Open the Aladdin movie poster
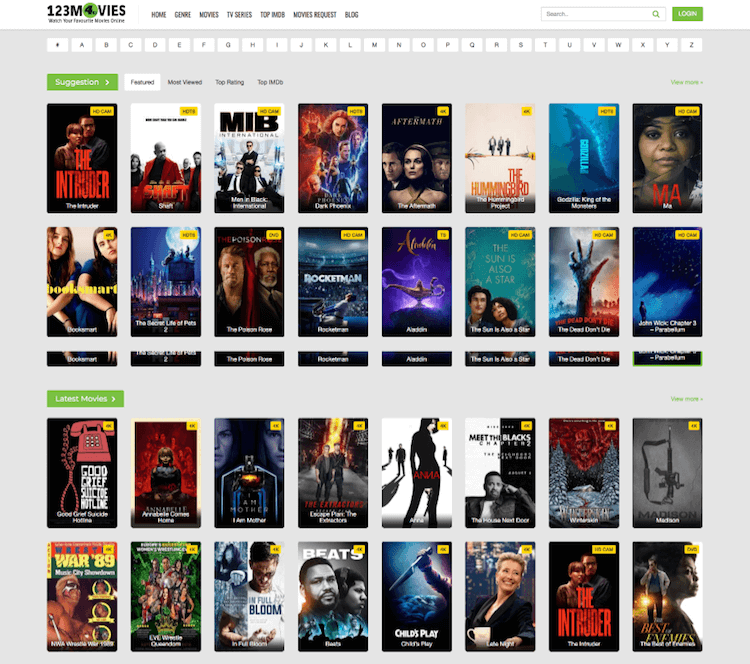The image size is (750, 664). 417,282
